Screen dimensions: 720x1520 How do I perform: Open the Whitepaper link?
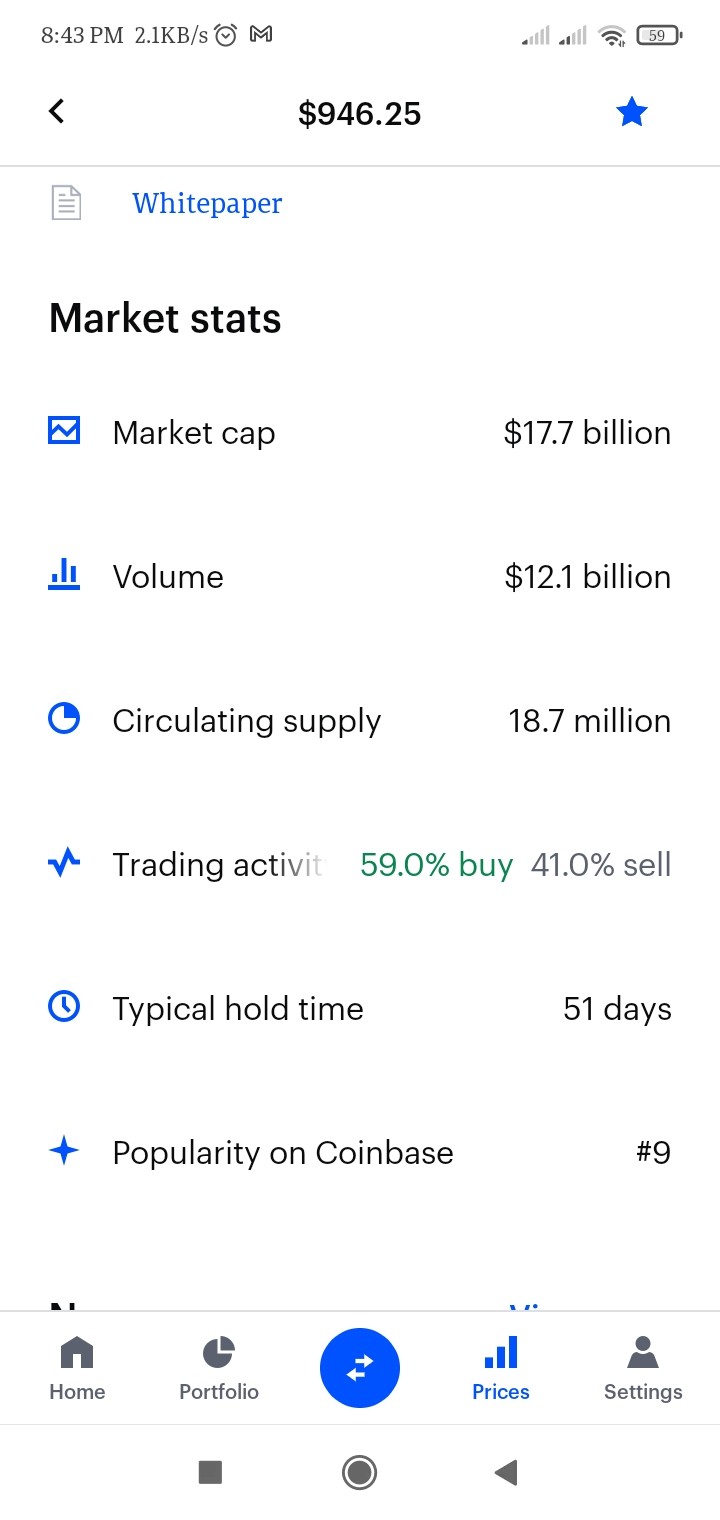click(x=207, y=203)
